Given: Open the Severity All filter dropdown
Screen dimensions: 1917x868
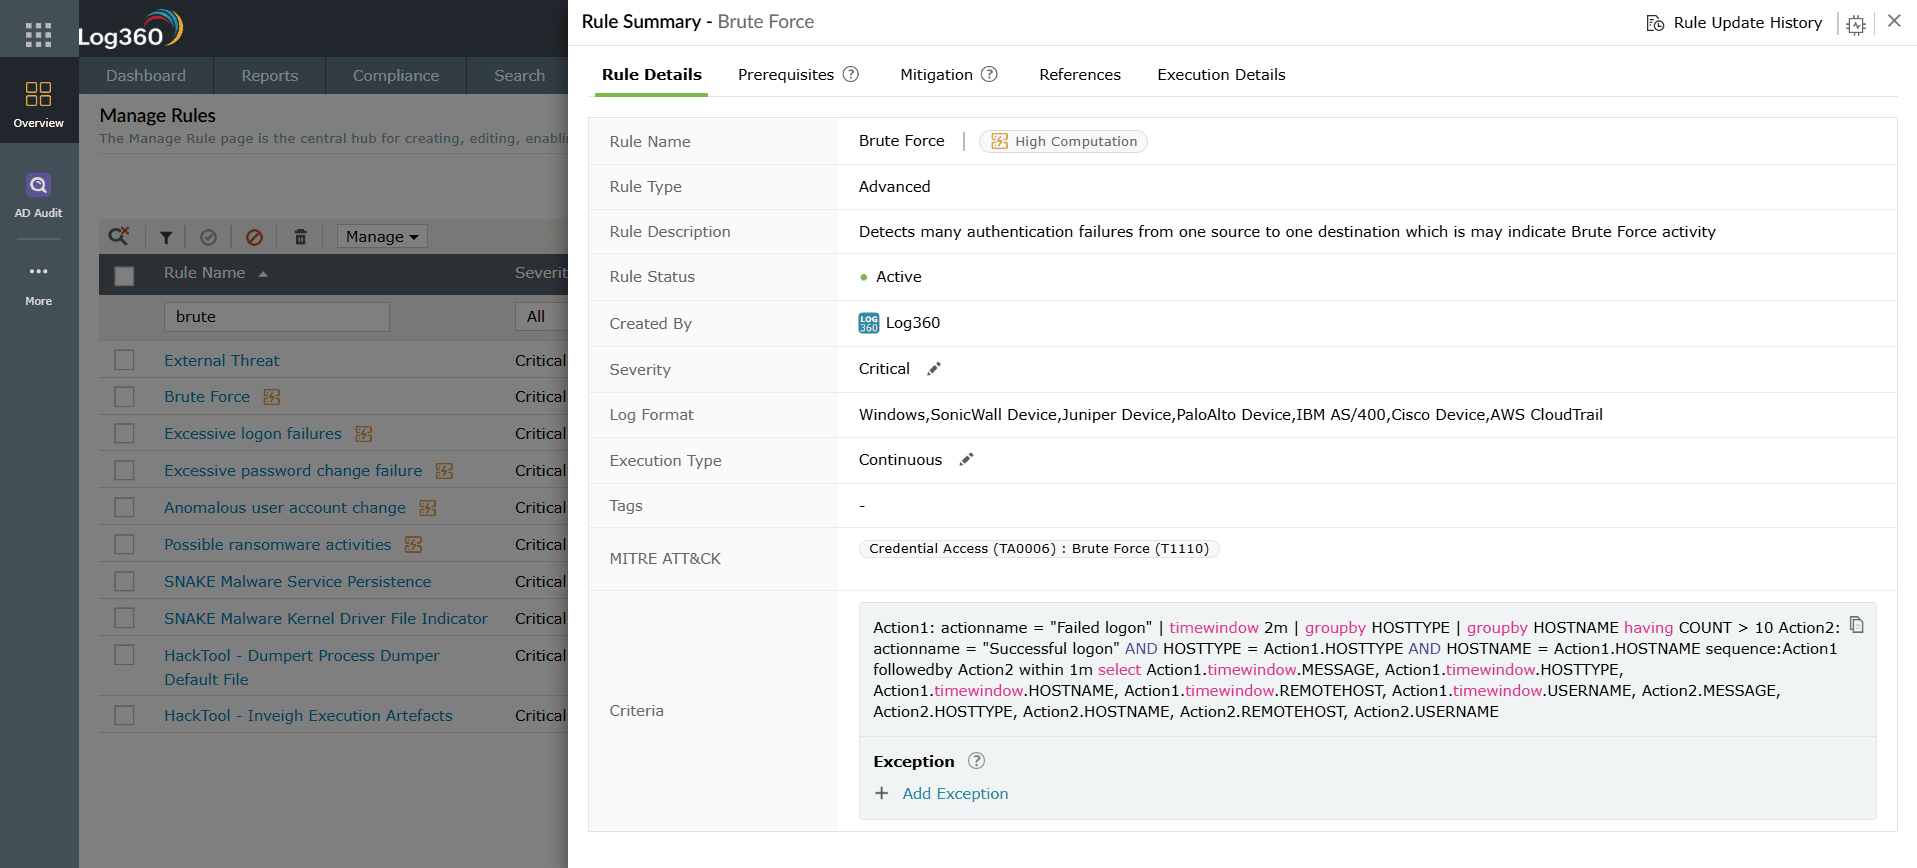Looking at the screenshot, I should [x=541, y=317].
